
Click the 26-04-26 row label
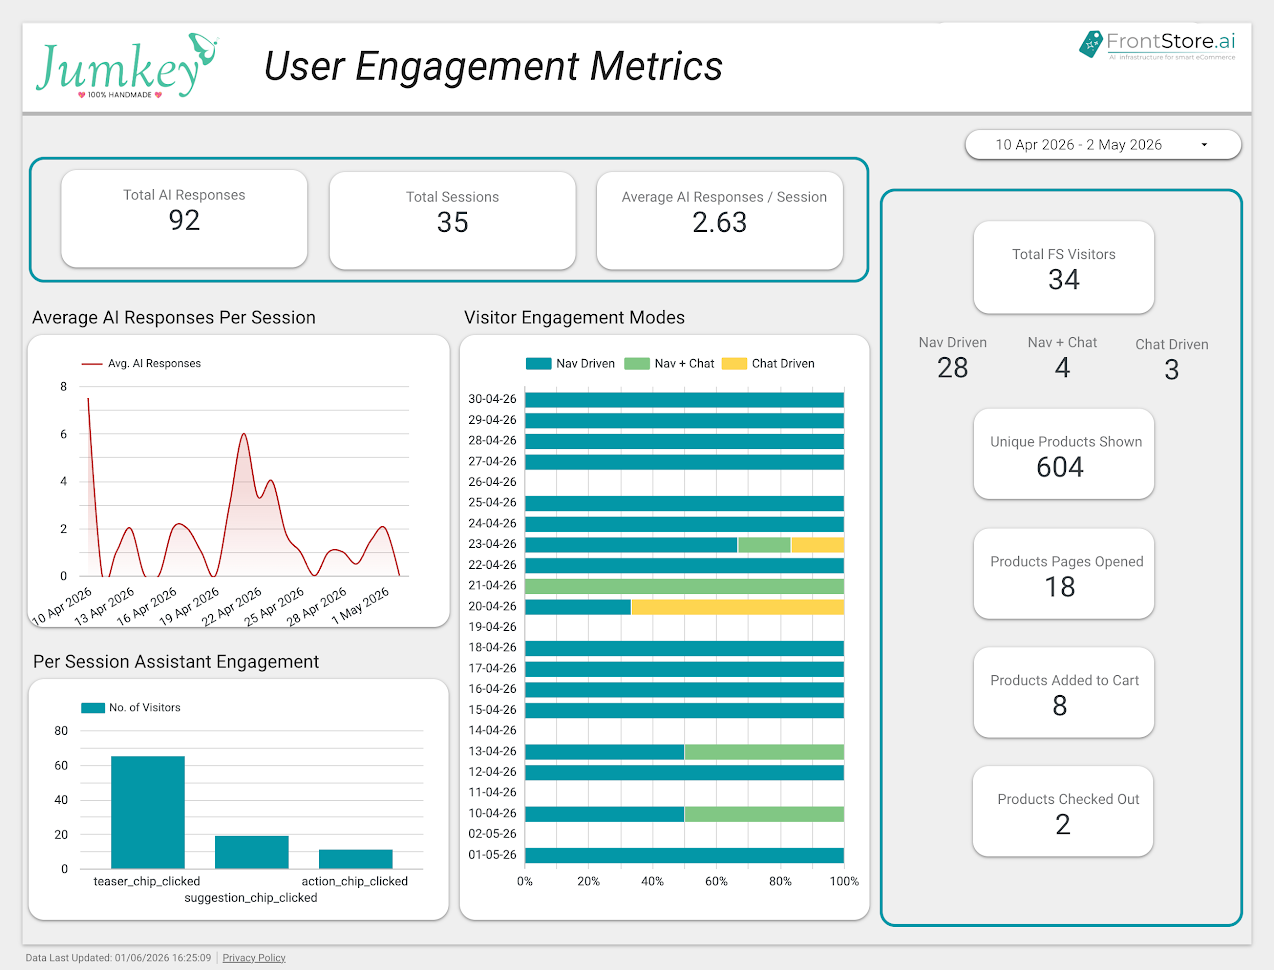(492, 482)
